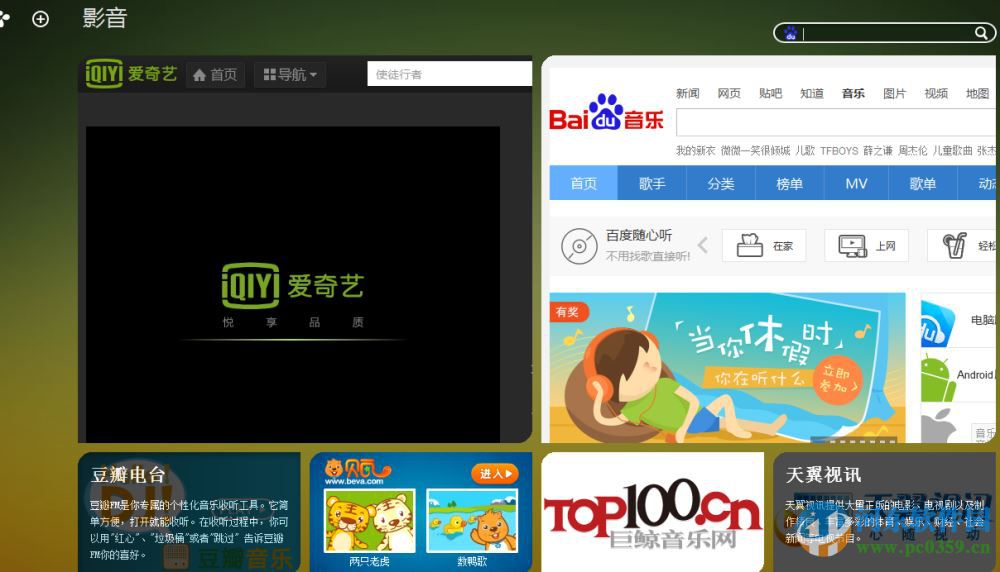
Task: Select the 歌单 tab
Action: (x=922, y=184)
